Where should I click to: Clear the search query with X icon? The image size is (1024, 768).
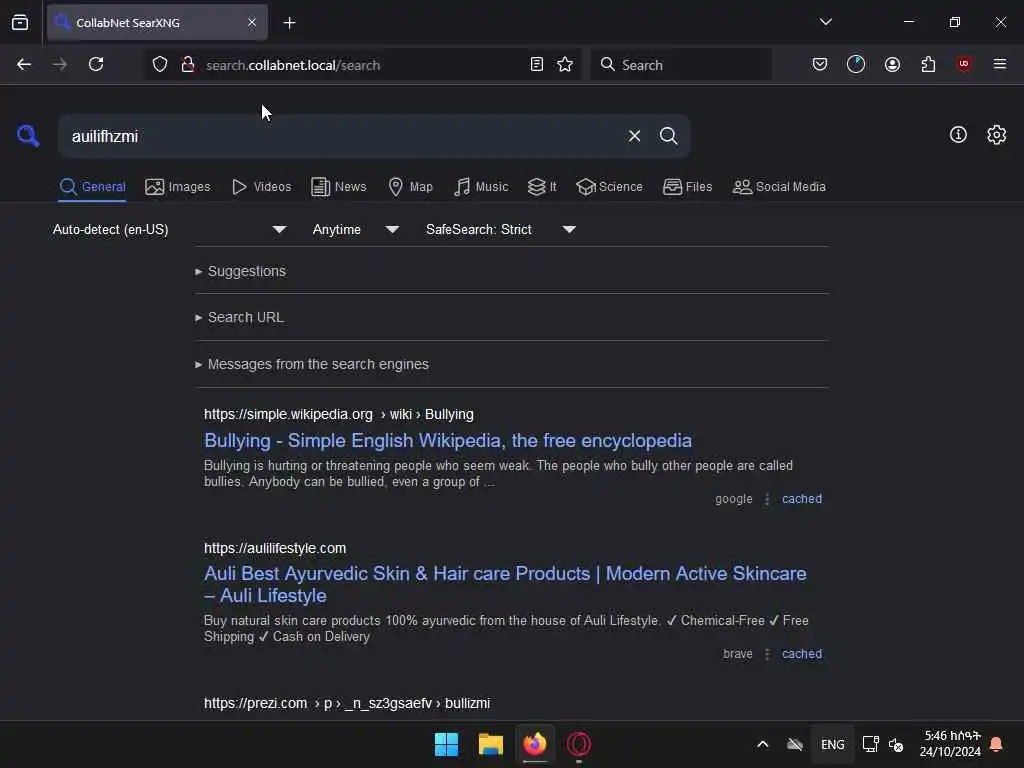(634, 136)
